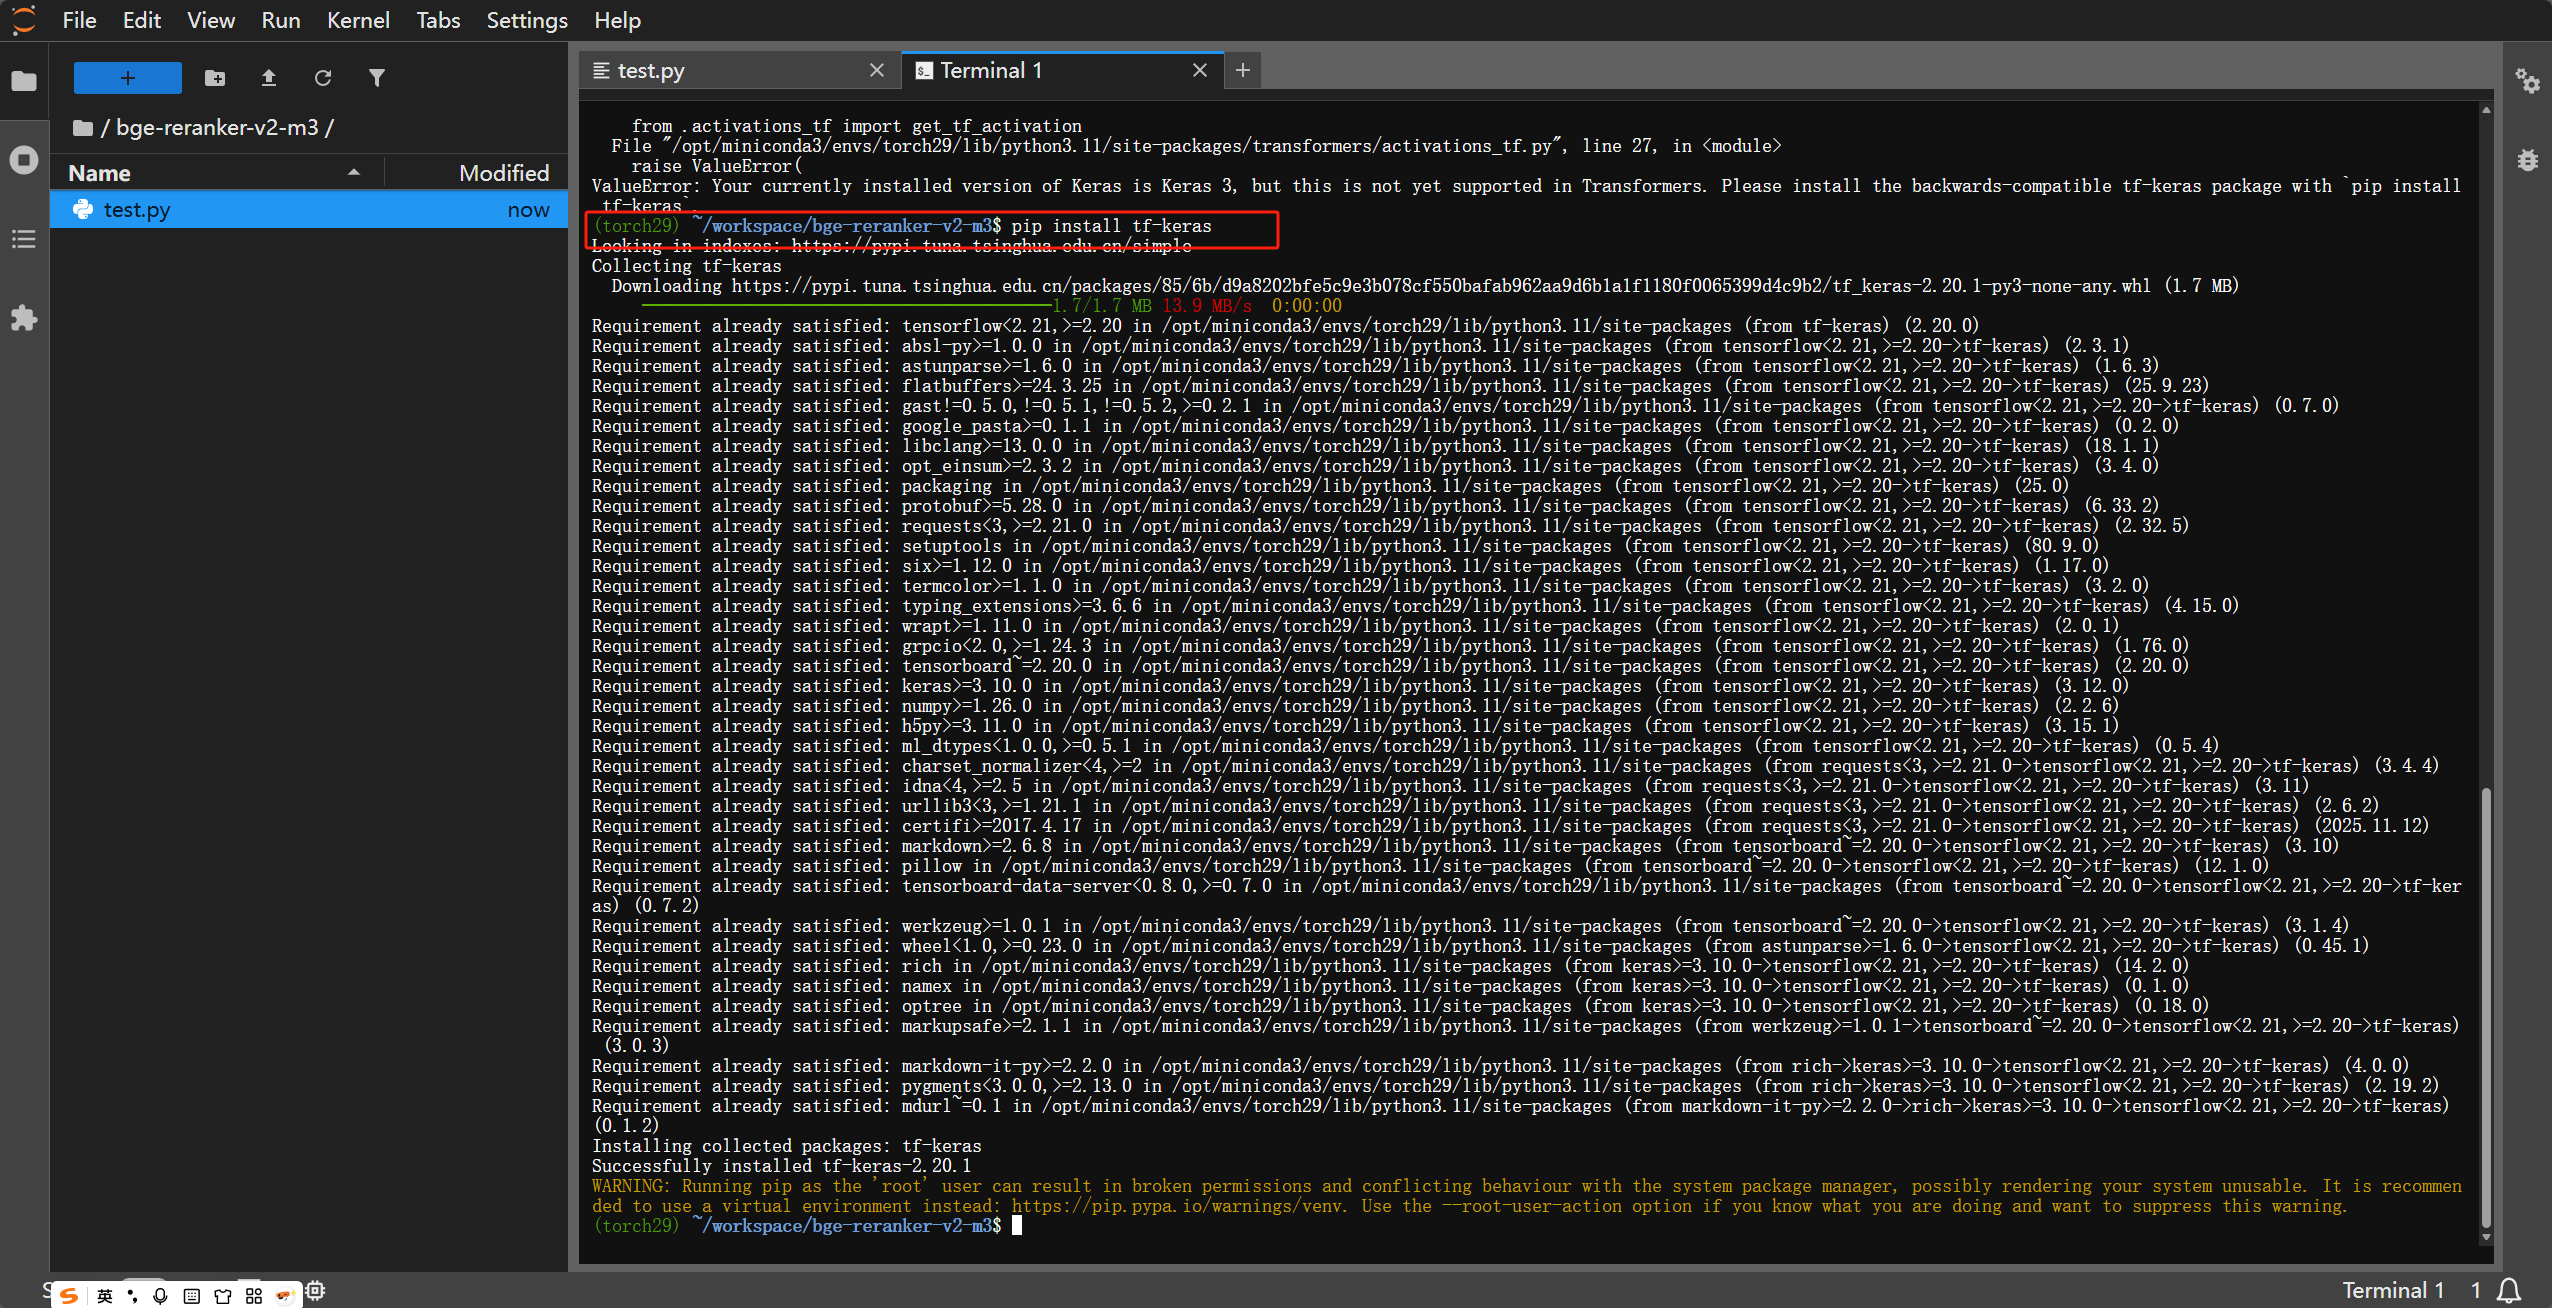This screenshot has width=2552, height=1308.
Task: Click the terminal prompt cursor line
Action: click(x=807, y=1226)
